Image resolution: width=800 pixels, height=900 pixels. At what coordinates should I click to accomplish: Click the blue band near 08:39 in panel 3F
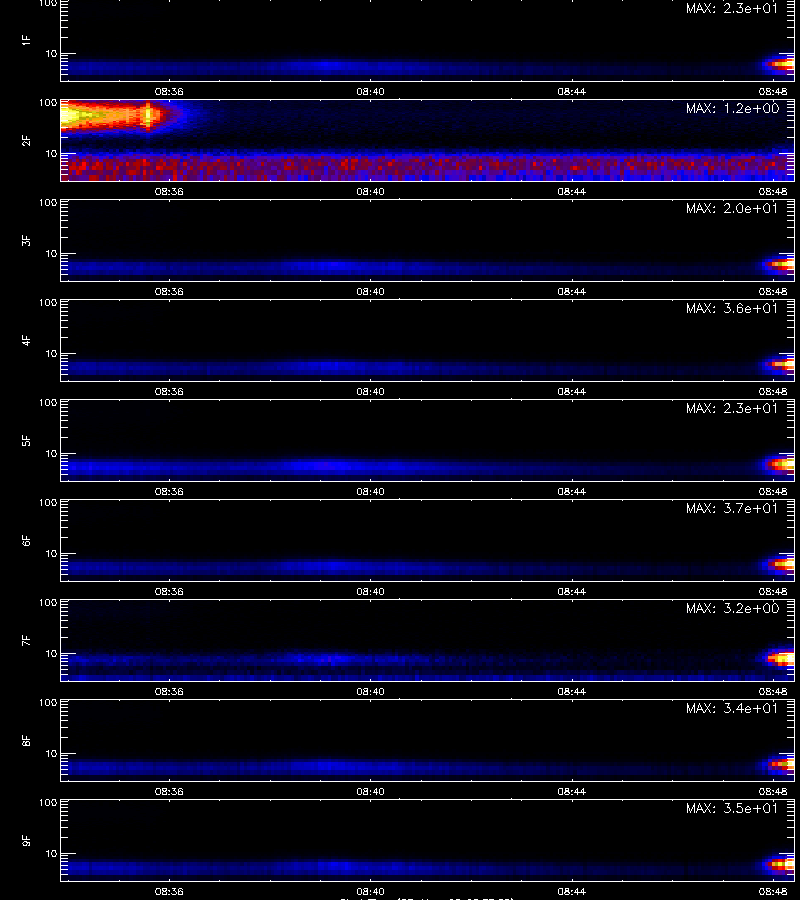pyautogui.click(x=333, y=266)
